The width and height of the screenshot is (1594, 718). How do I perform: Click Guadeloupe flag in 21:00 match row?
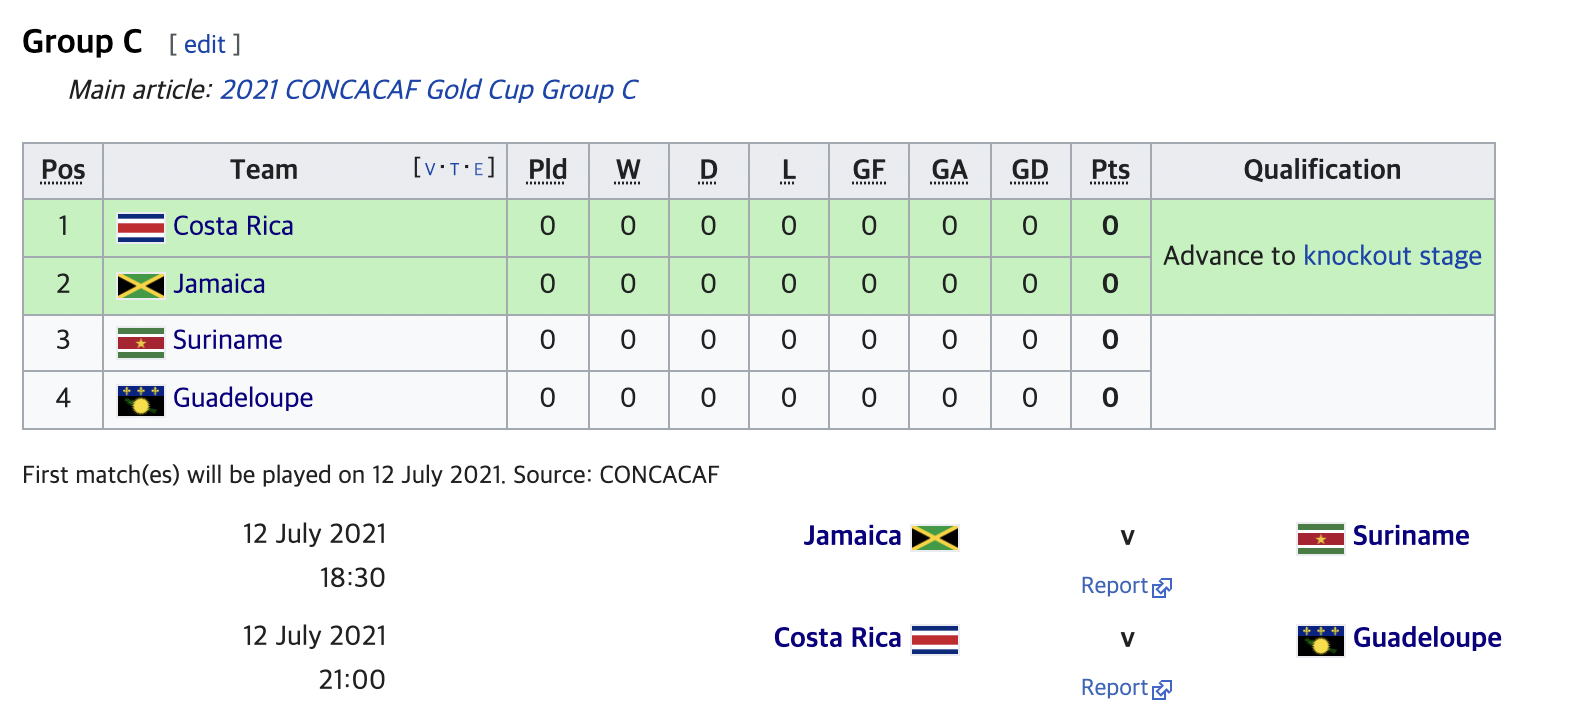click(1321, 640)
